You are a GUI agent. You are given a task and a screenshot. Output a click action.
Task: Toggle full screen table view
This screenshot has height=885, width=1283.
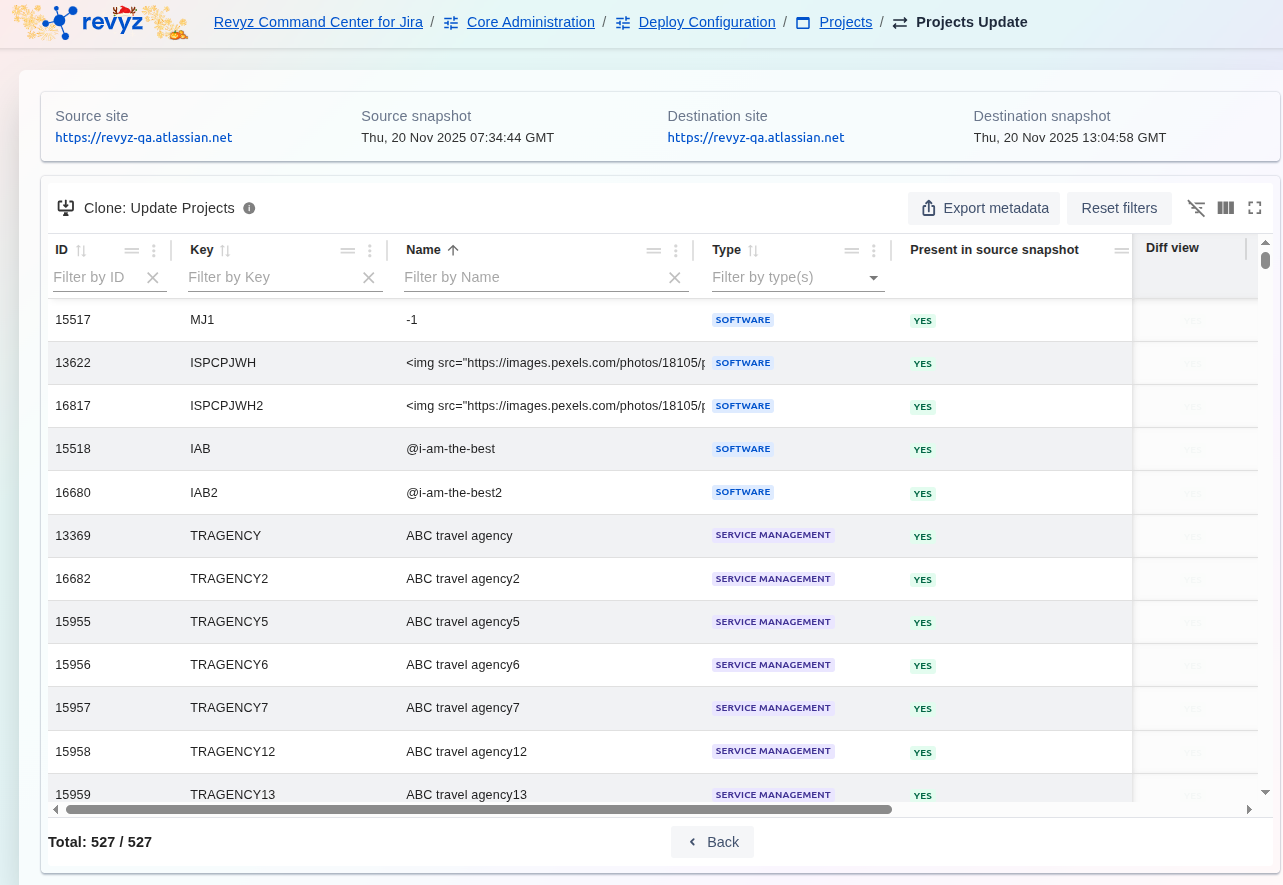pos(1255,208)
